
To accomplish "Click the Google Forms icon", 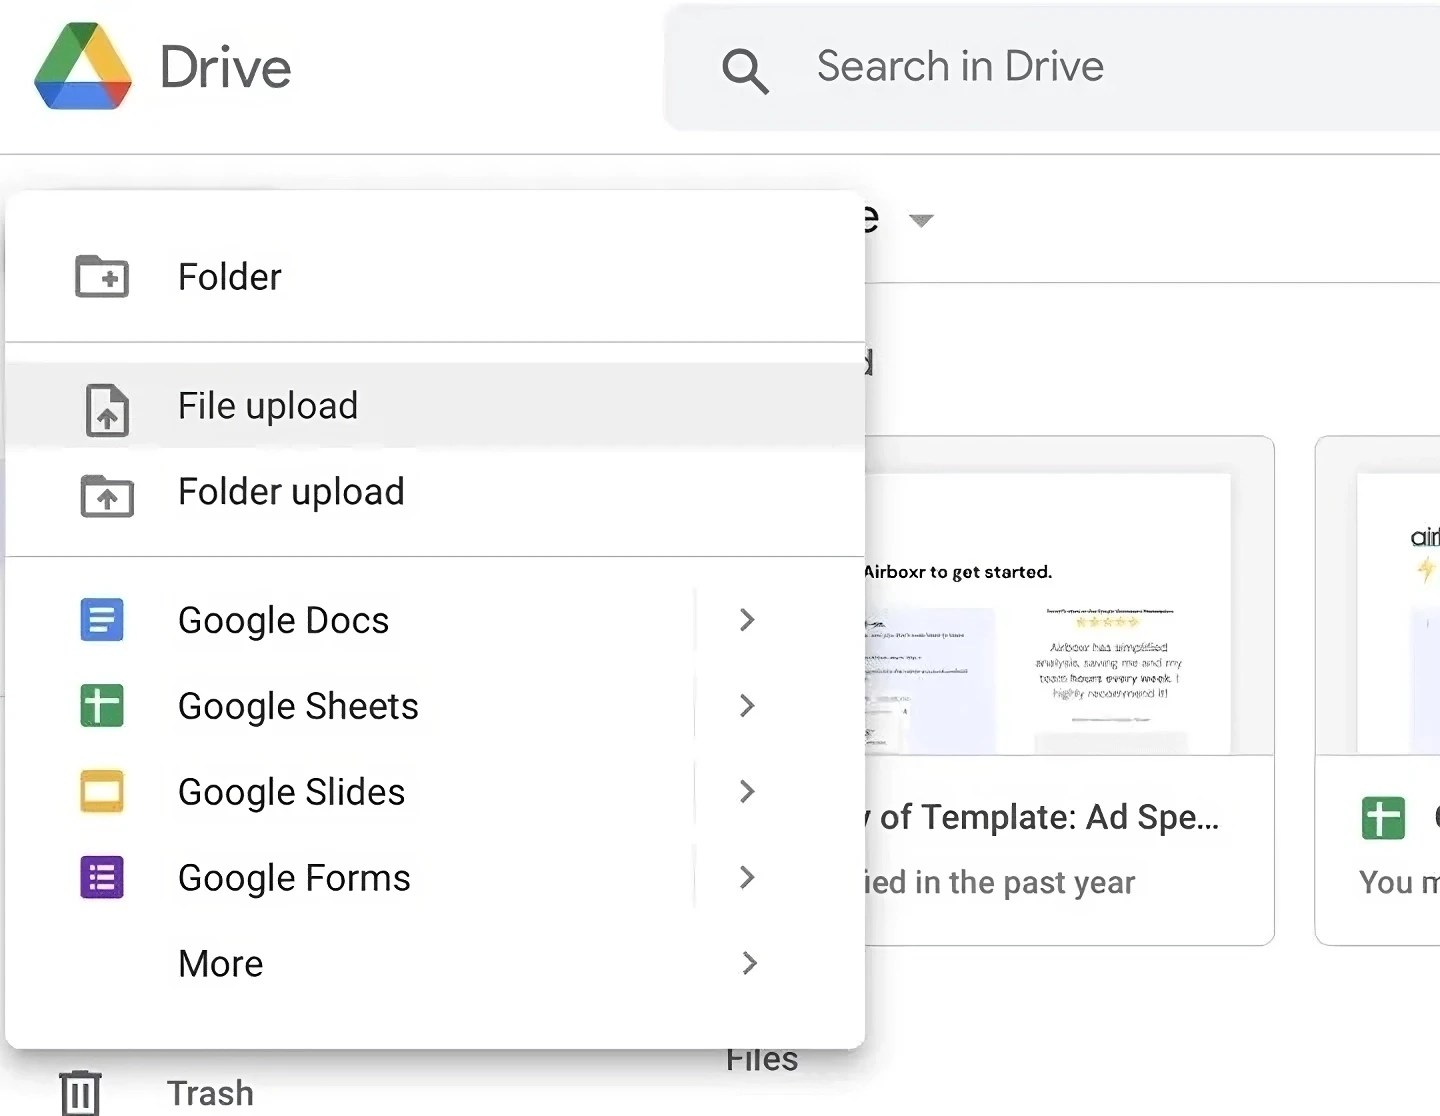I will pos(101,877).
